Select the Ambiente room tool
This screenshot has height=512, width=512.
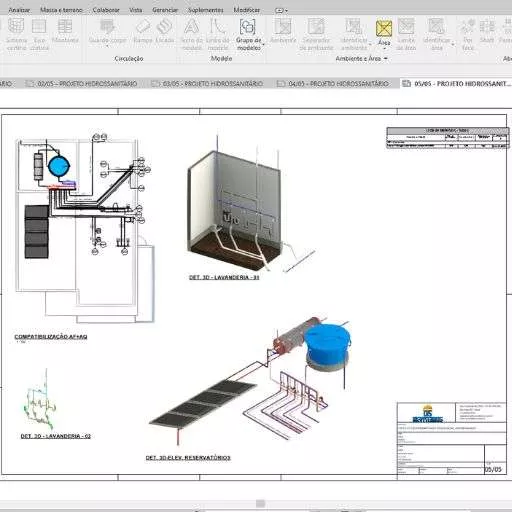click(x=283, y=31)
